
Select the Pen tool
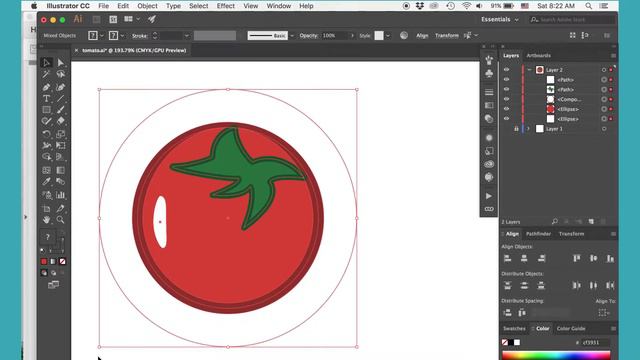coord(47,87)
